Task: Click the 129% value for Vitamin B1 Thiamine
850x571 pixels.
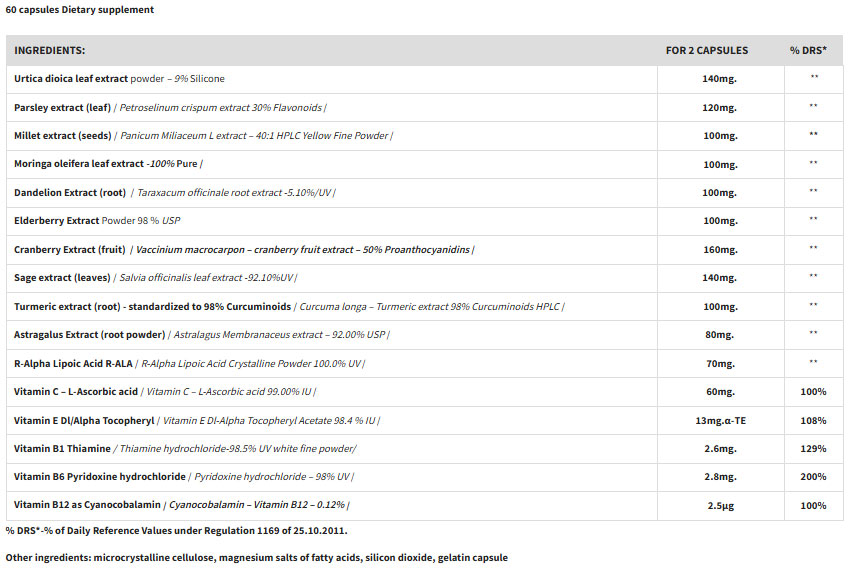Action: click(813, 449)
